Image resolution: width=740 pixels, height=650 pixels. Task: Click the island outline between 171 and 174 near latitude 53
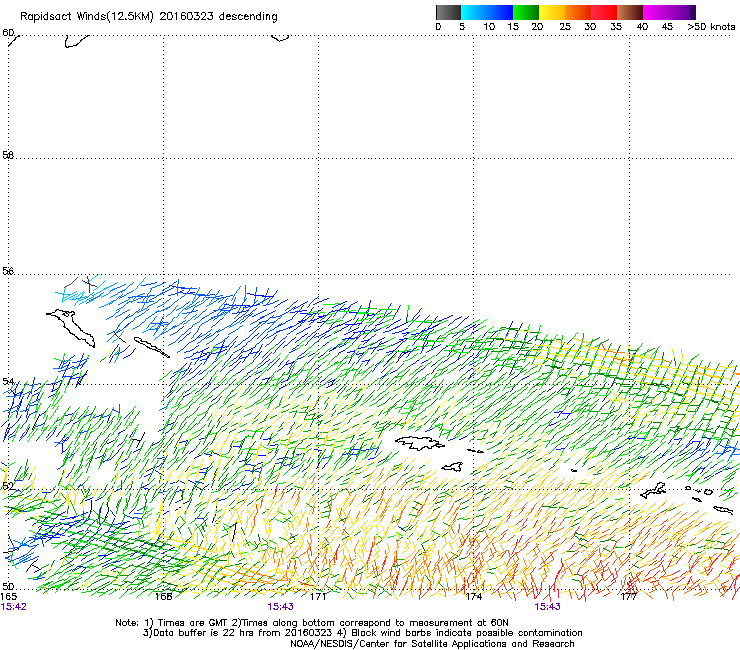coord(420,443)
